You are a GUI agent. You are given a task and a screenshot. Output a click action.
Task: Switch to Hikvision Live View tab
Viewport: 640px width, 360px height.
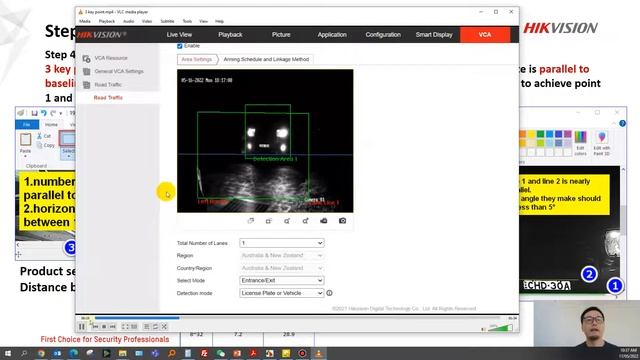click(x=179, y=35)
